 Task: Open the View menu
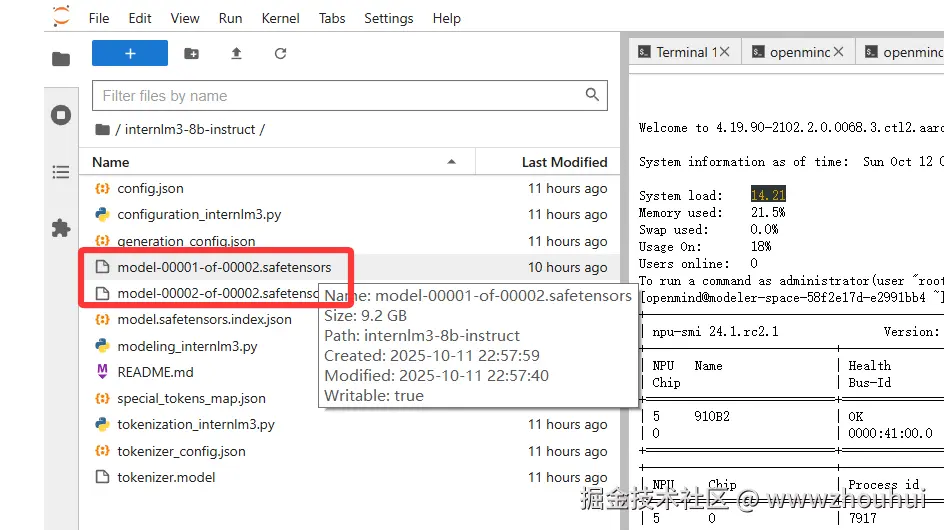(185, 19)
